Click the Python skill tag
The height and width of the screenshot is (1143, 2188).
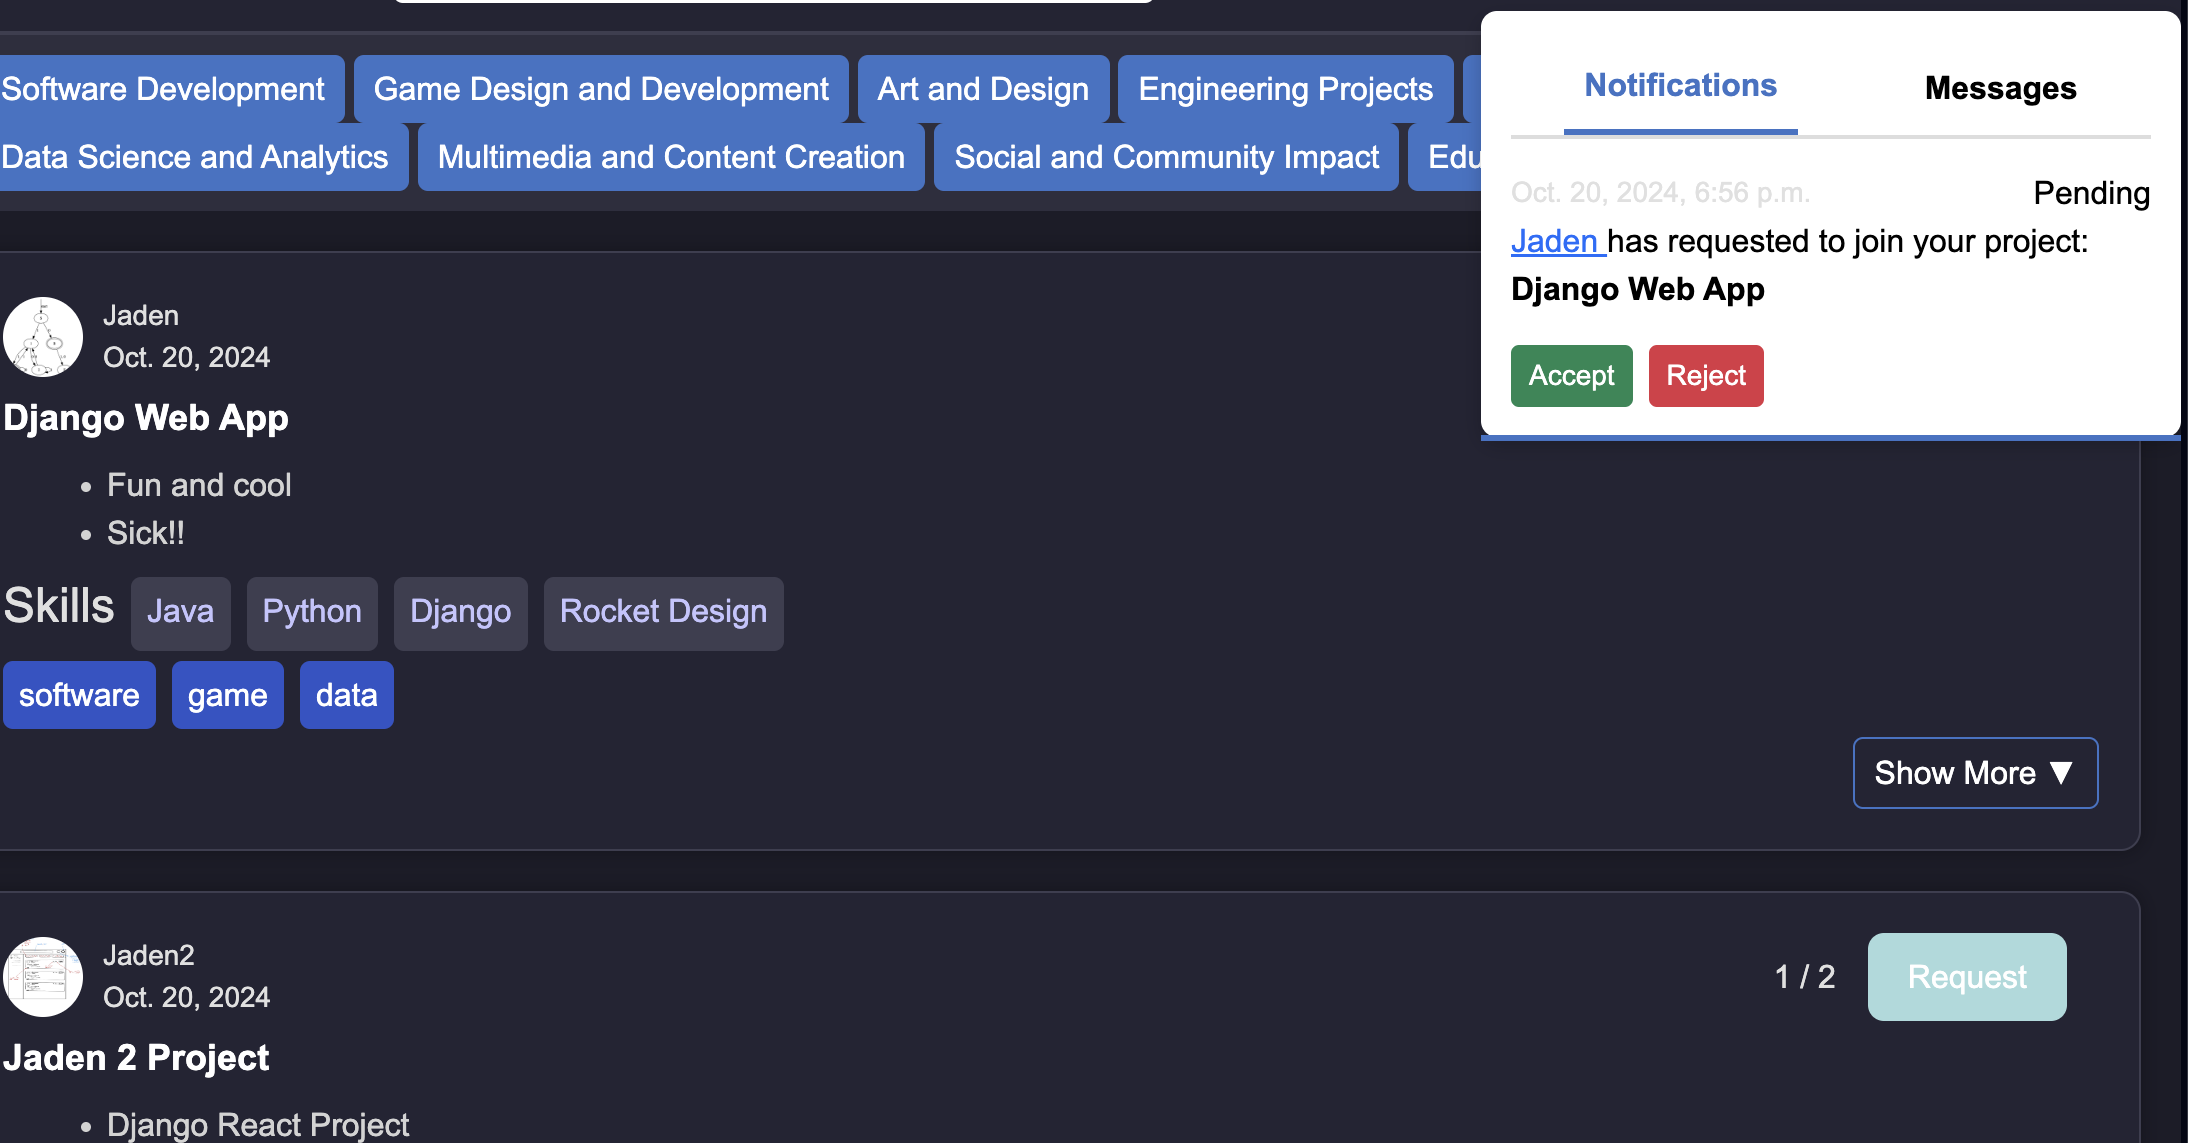312,612
